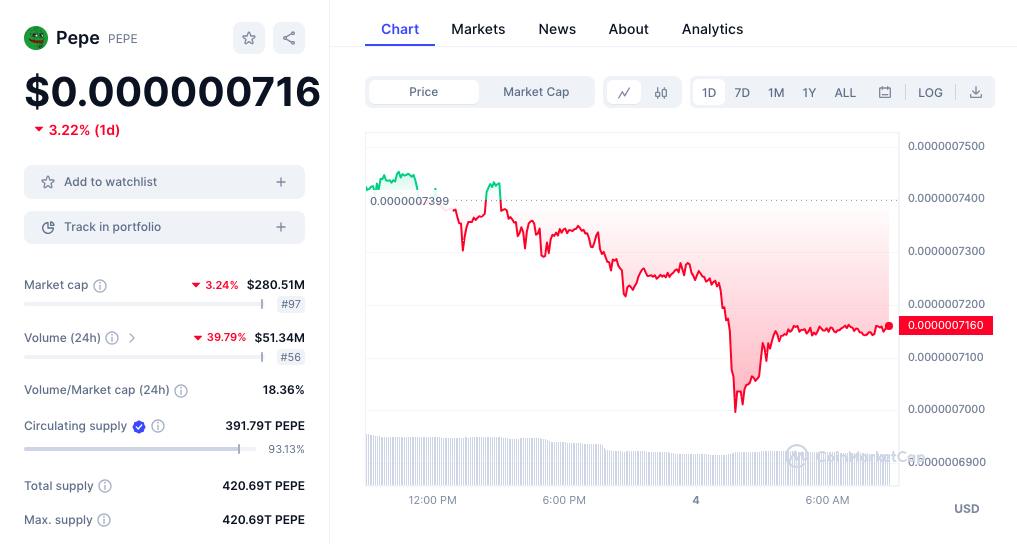The height and width of the screenshot is (544, 1017).
Task: Open the Analytics tab
Action: (x=712, y=29)
